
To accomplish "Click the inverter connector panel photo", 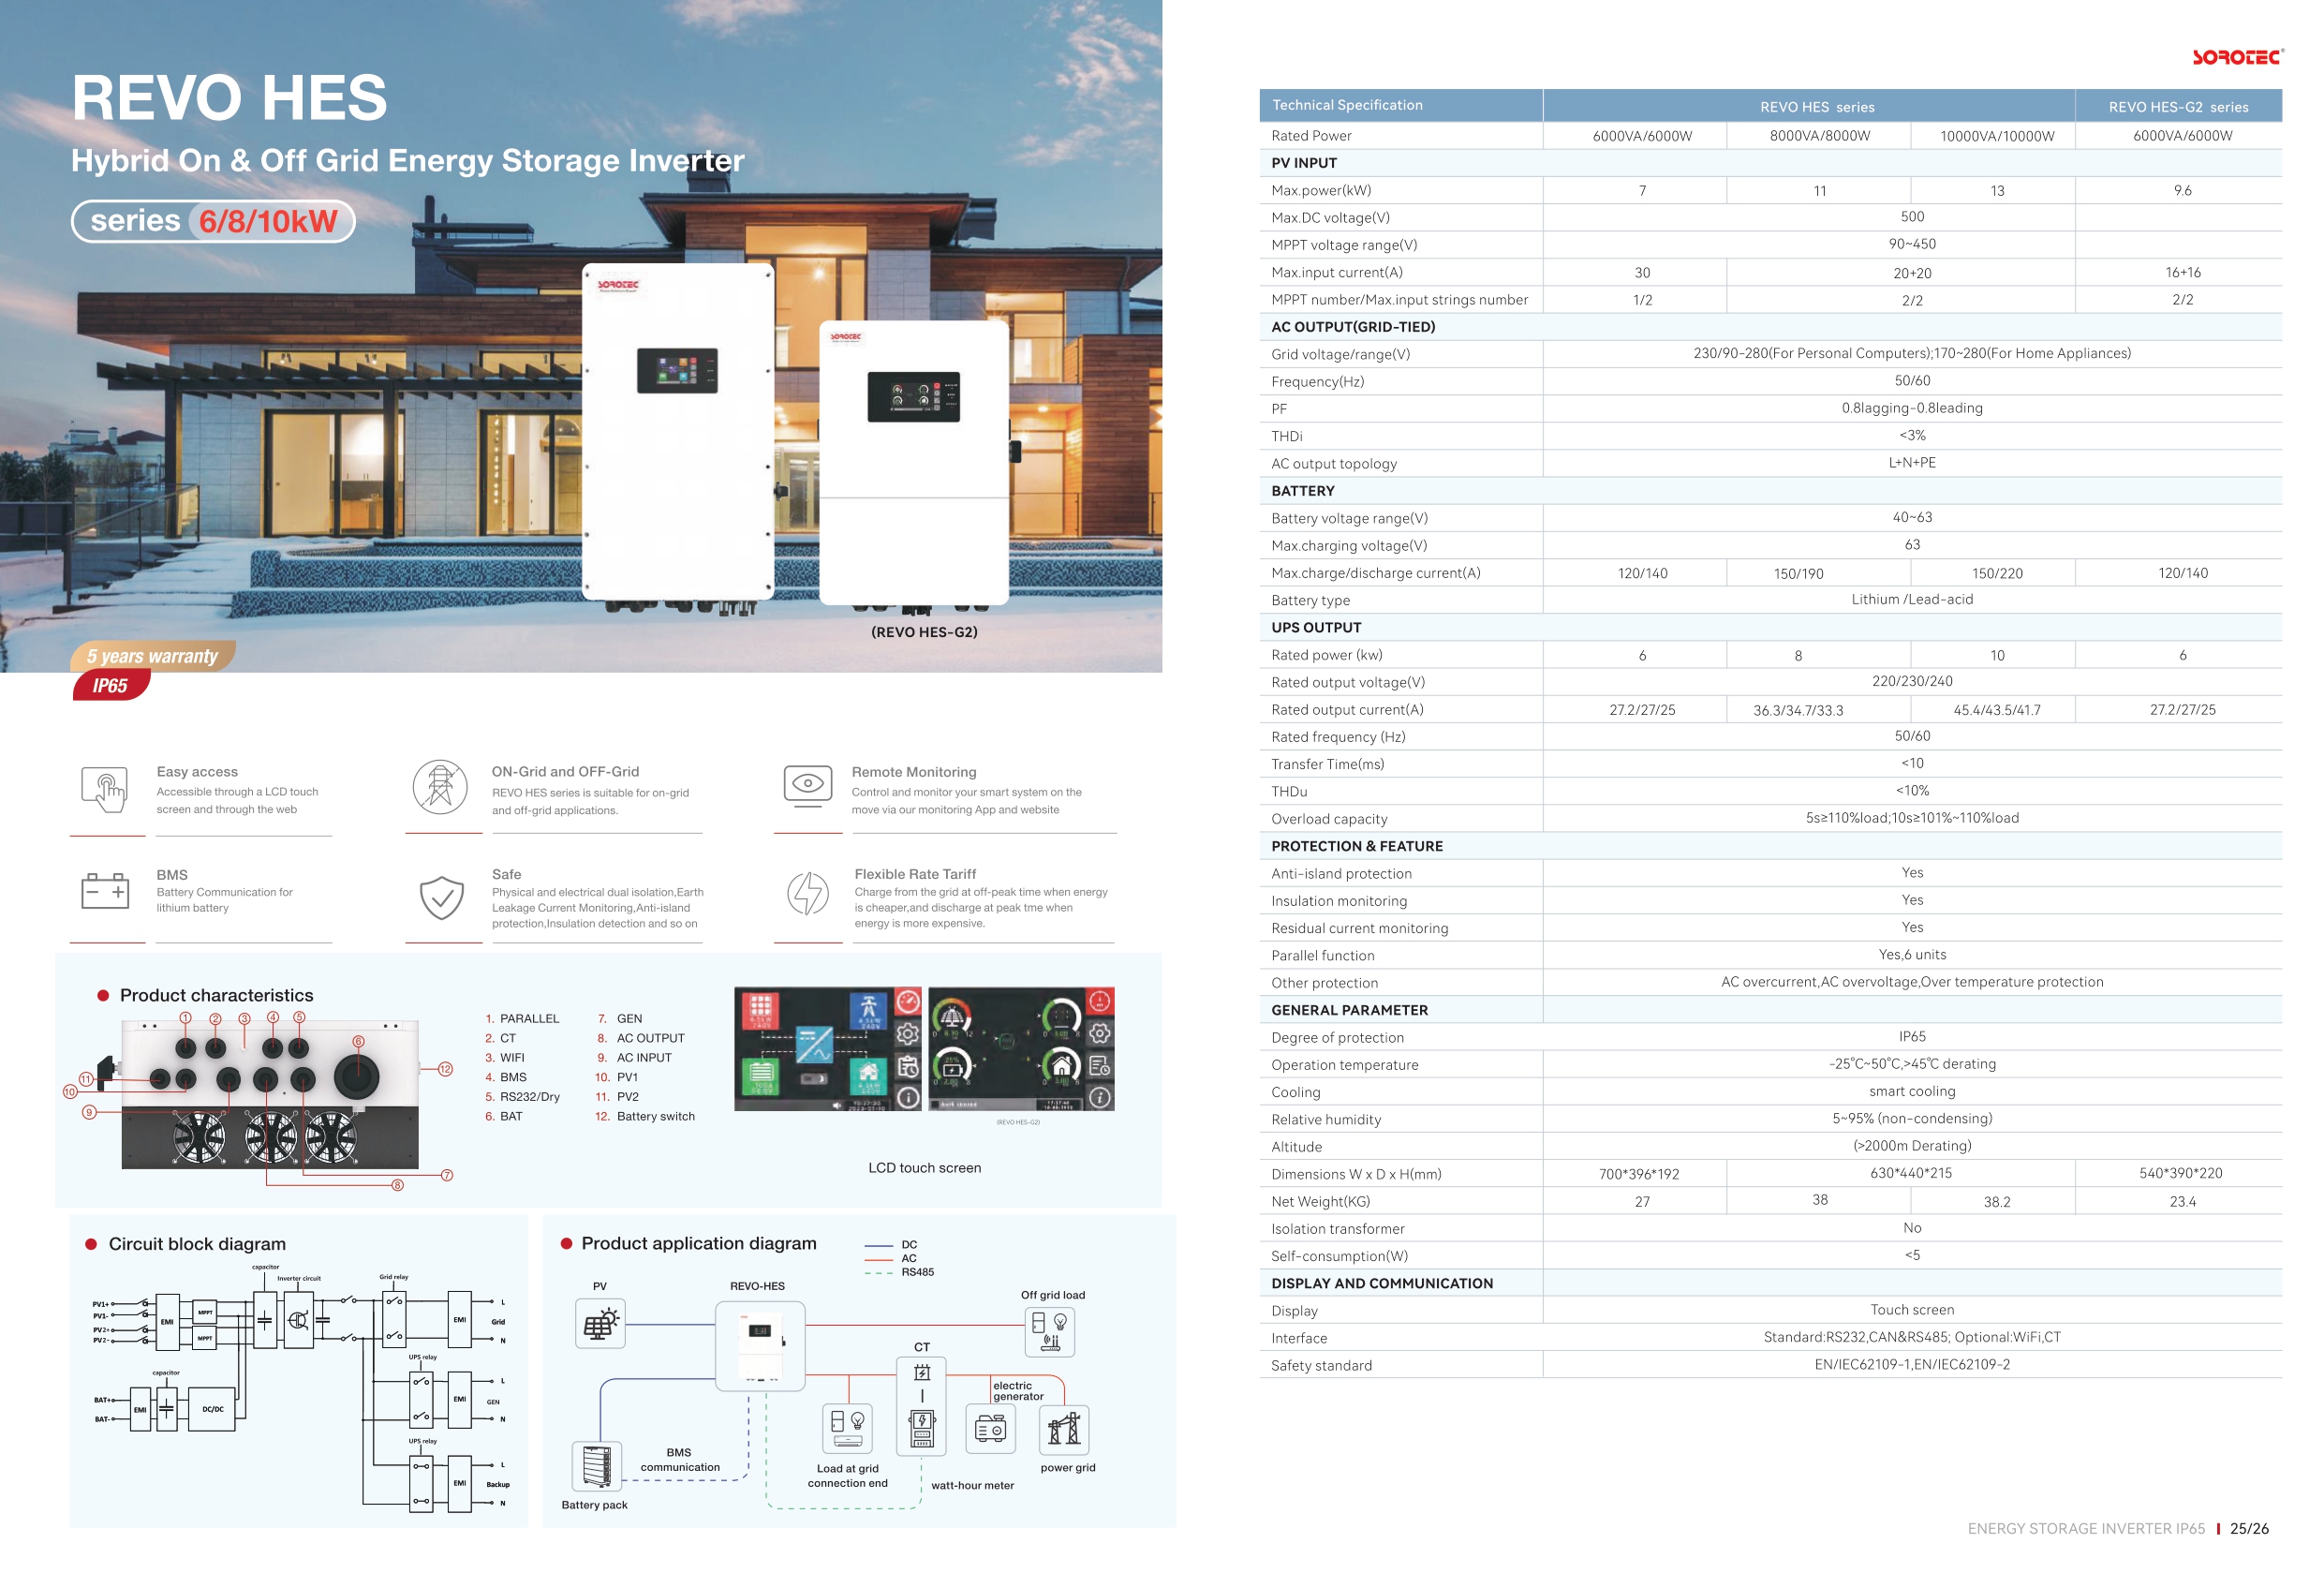I will pos(270,1094).
